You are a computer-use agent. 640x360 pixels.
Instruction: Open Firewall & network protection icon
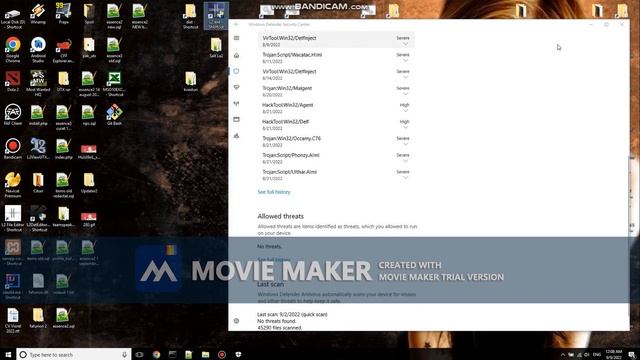[236, 103]
